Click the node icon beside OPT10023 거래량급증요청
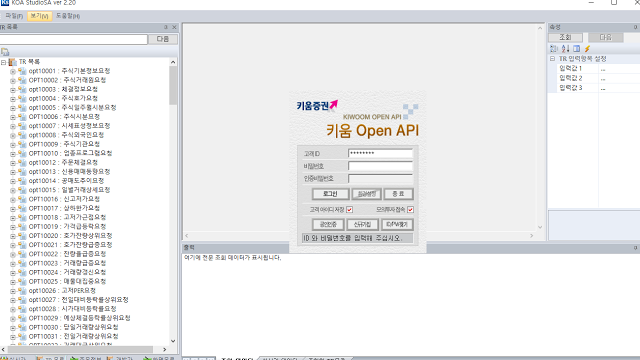The width and height of the screenshot is (640, 360). pyautogui.click(x=22, y=263)
